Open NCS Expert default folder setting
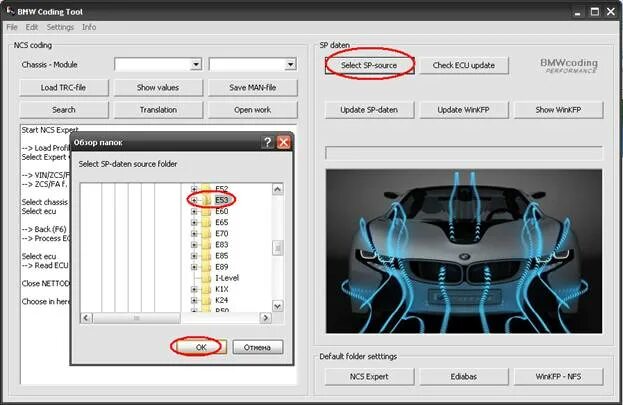This screenshot has width=623, height=405. tap(369, 376)
